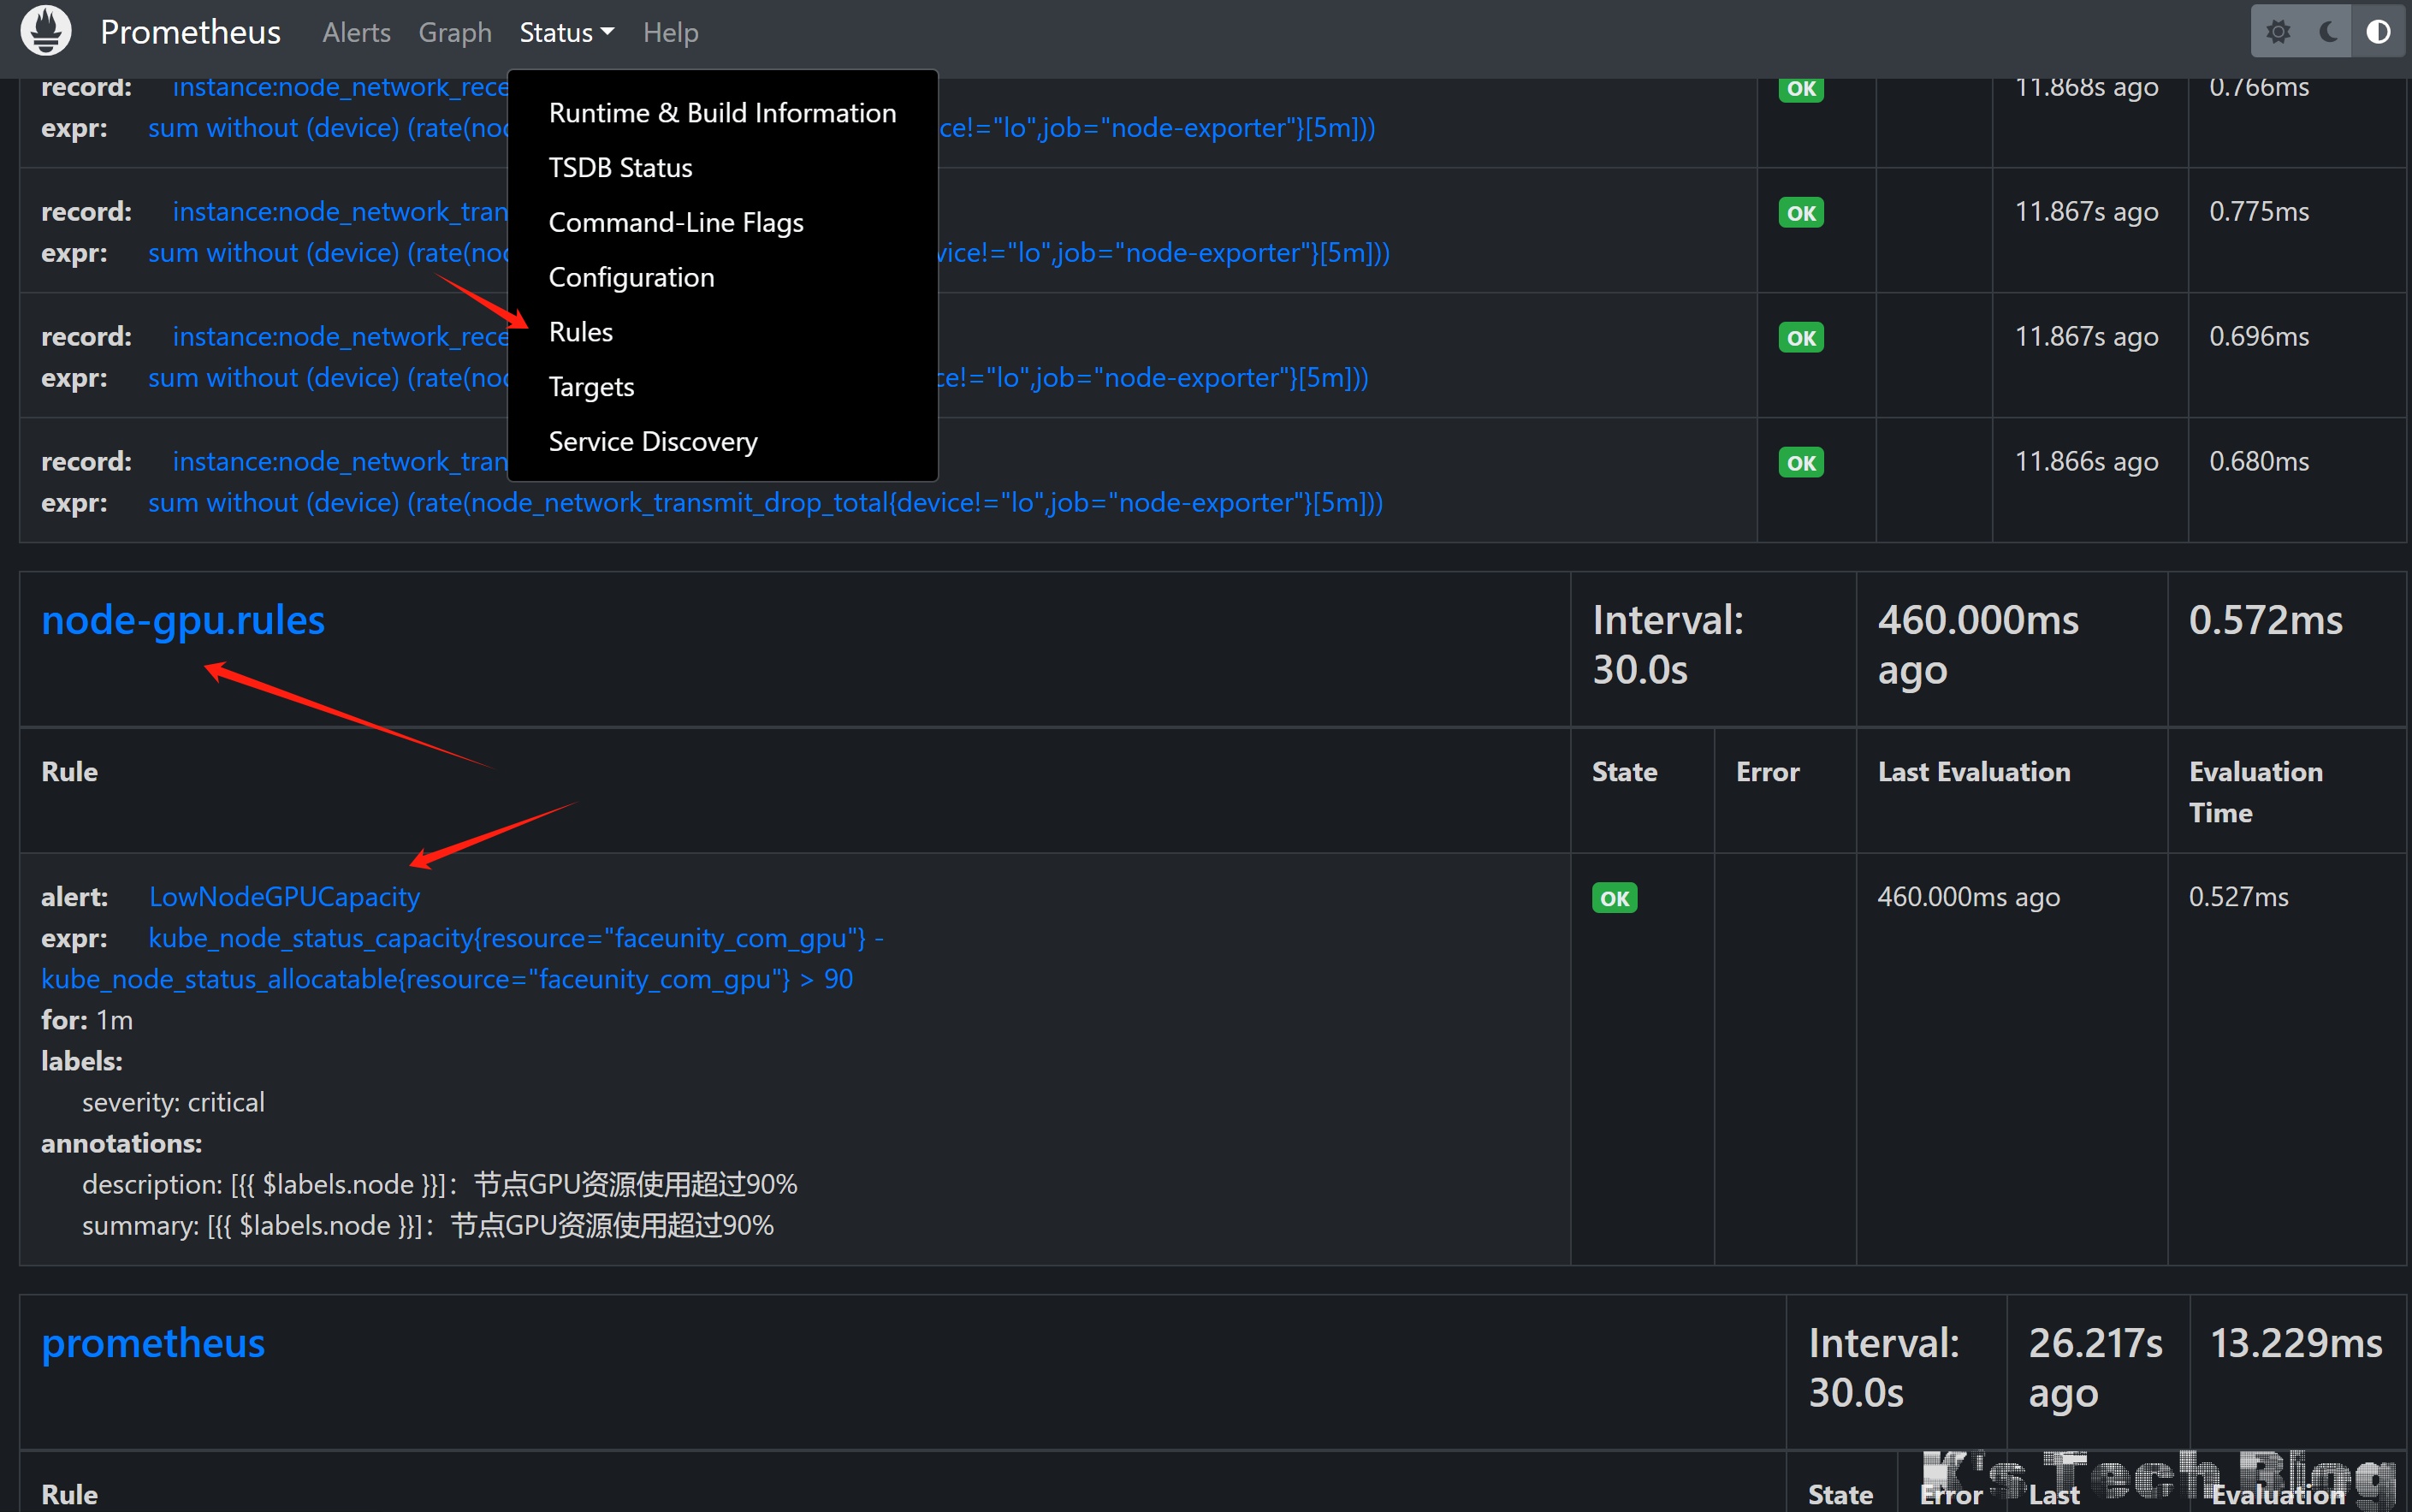
Task: Open the prometheus rule group heading
Action: pyautogui.click(x=153, y=1343)
